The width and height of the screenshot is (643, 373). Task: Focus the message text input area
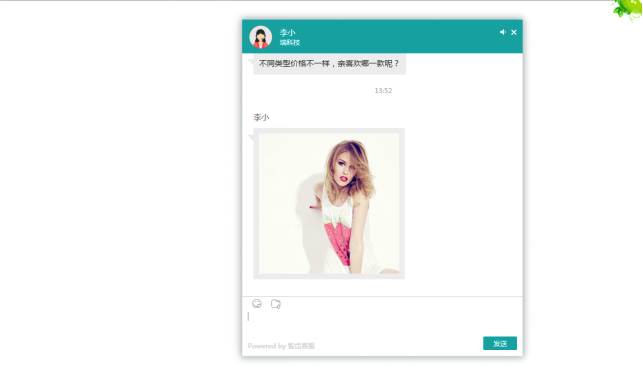click(382, 323)
